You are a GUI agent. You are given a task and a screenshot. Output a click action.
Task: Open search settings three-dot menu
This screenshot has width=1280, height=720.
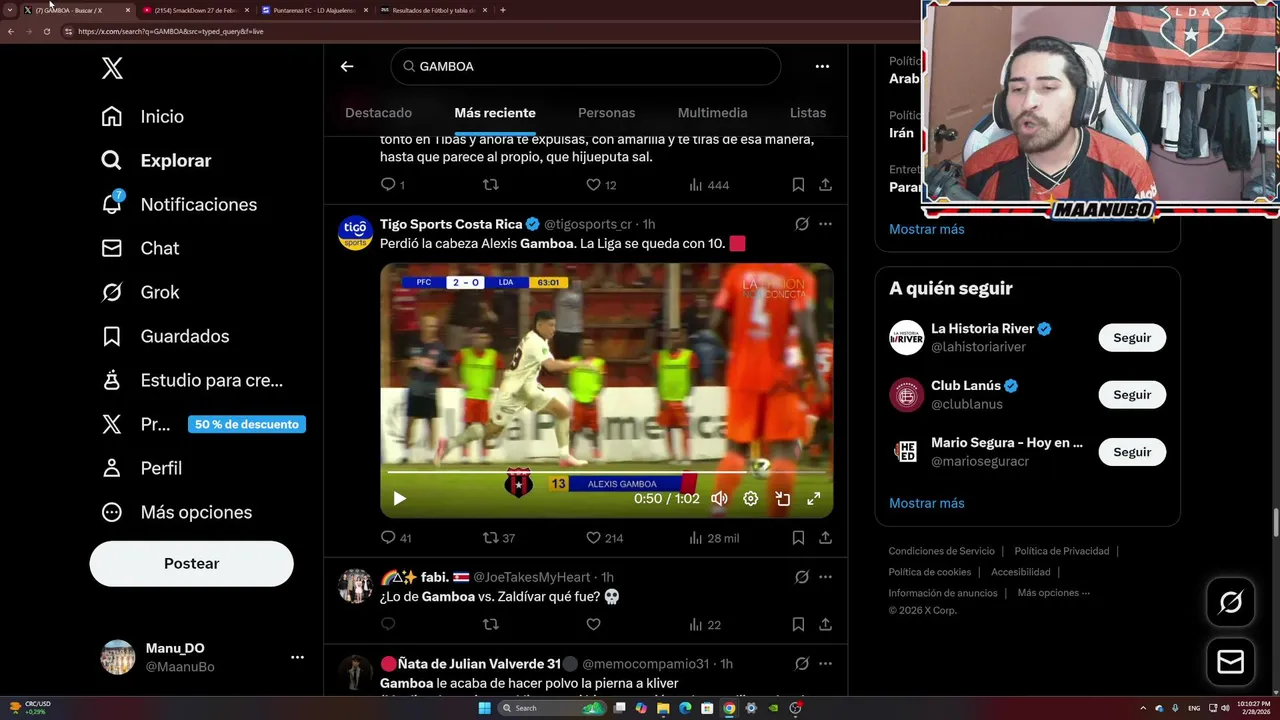[822, 66]
